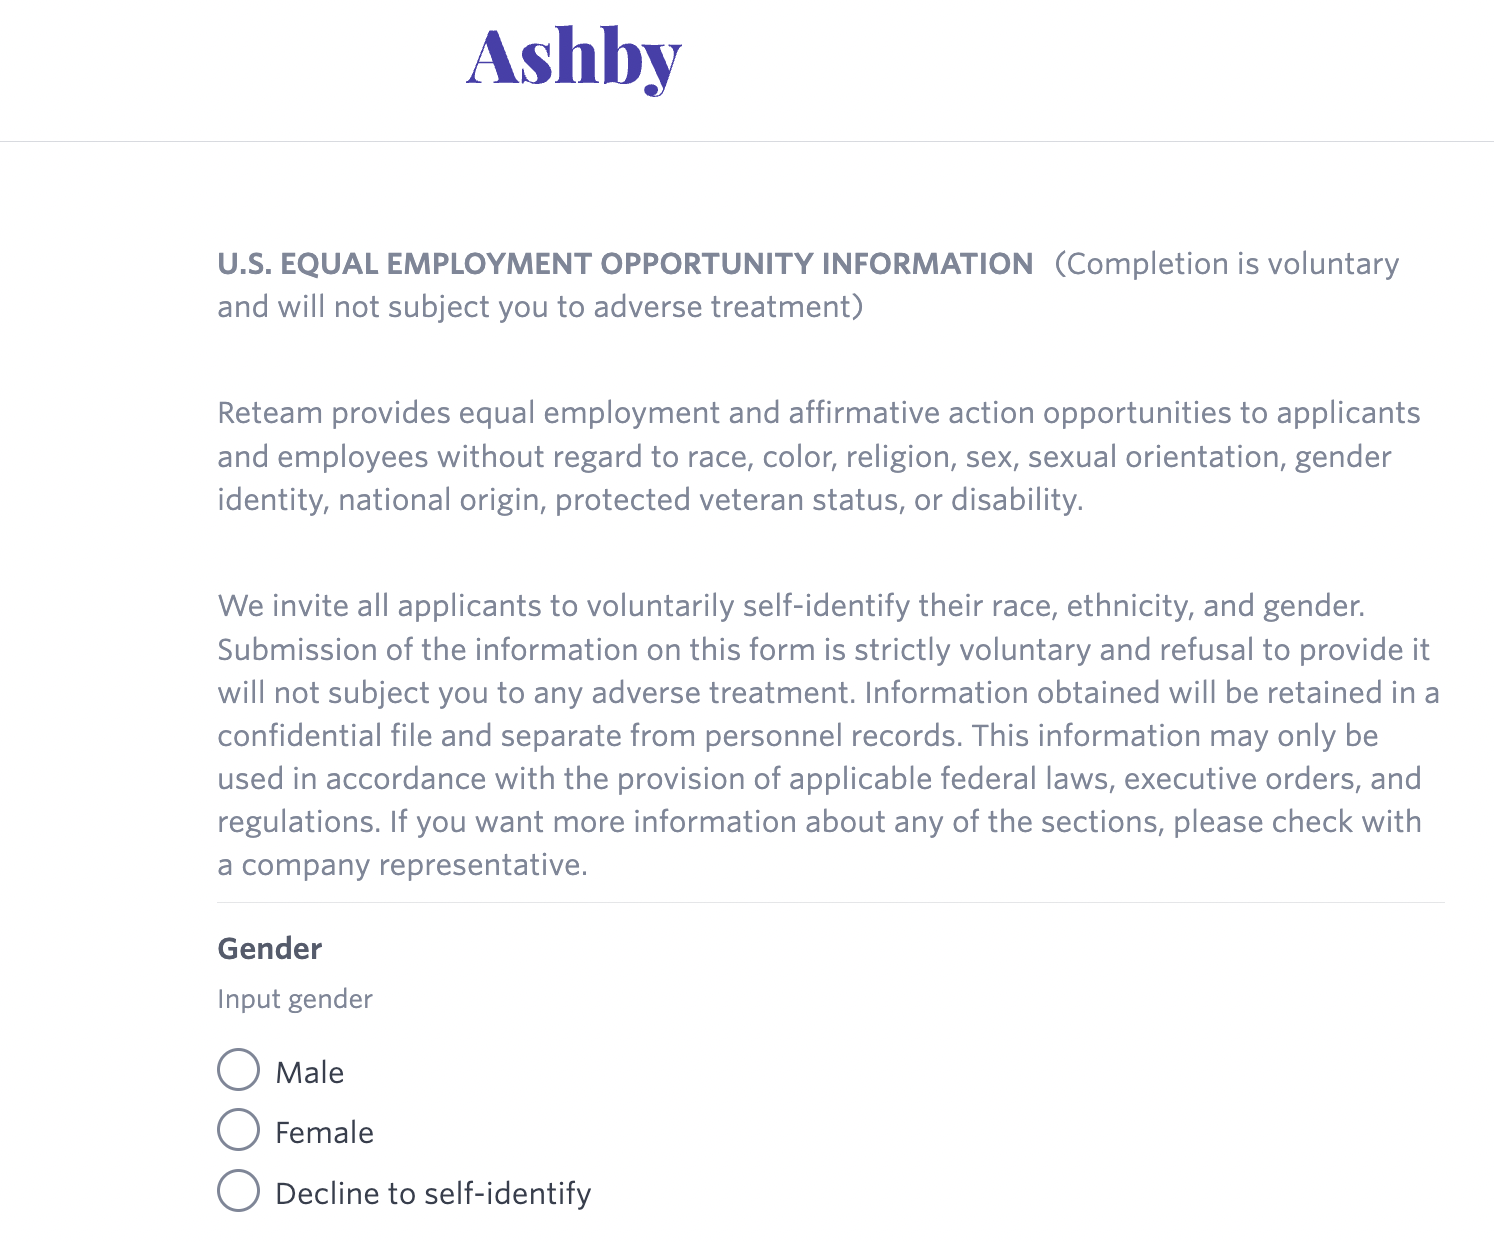Click the "Male" option label text
Viewport: 1494px width, 1242px height.
(310, 1073)
